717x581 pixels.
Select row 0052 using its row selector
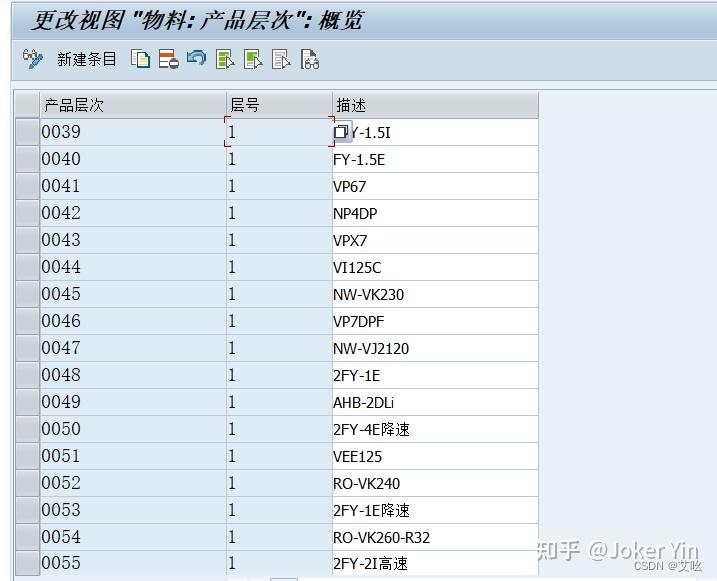click(27, 483)
